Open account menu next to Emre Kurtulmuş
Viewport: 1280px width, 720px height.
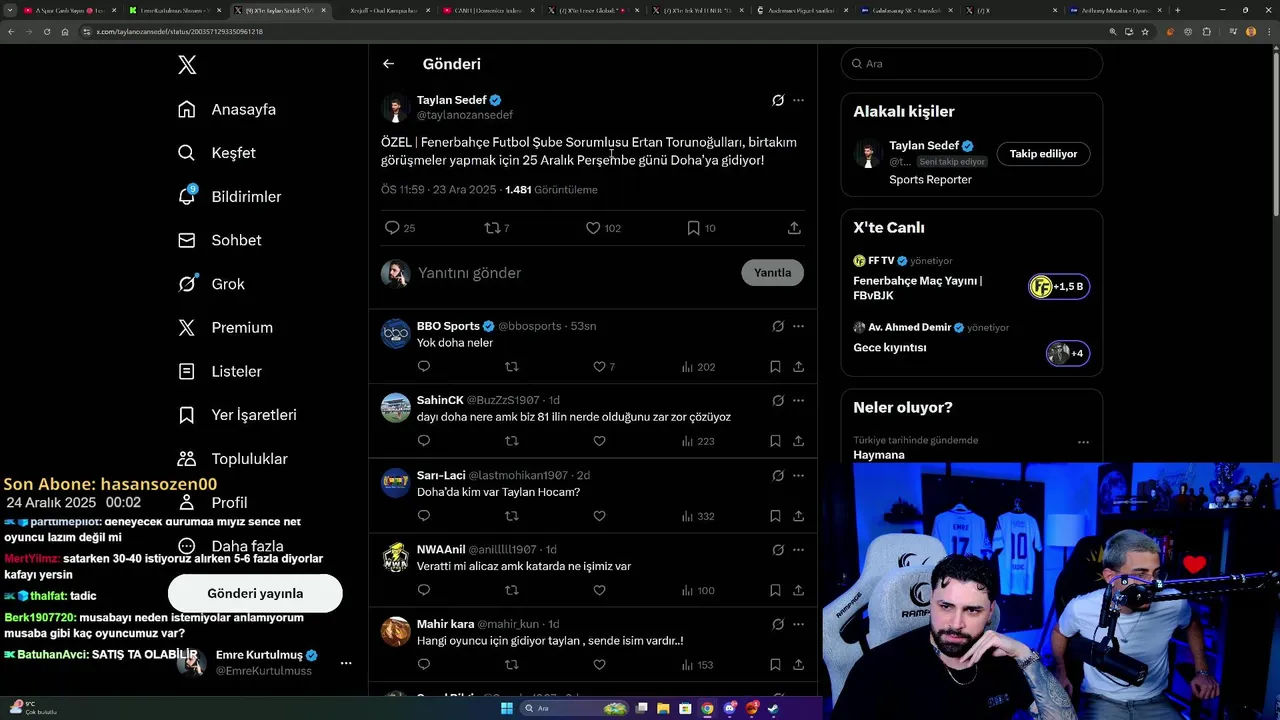pyautogui.click(x=346, y=663)
